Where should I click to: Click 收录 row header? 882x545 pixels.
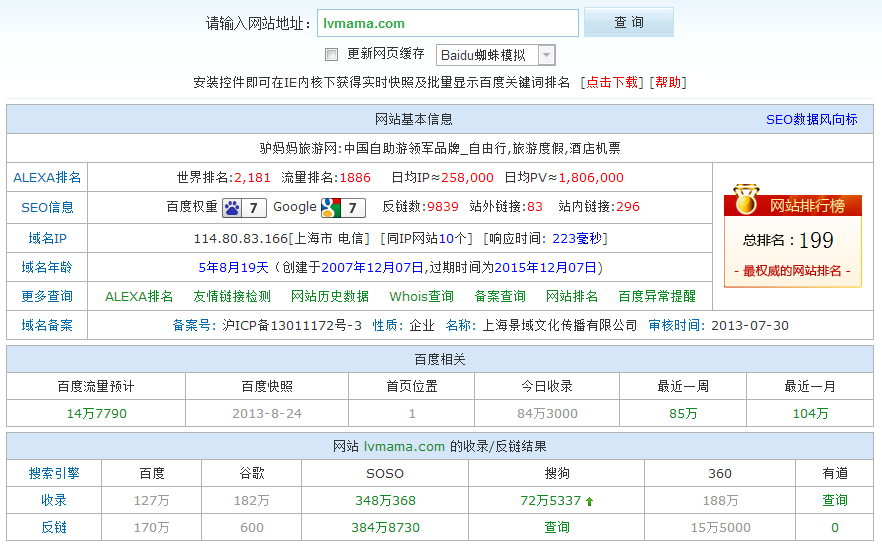coord(54,500)
